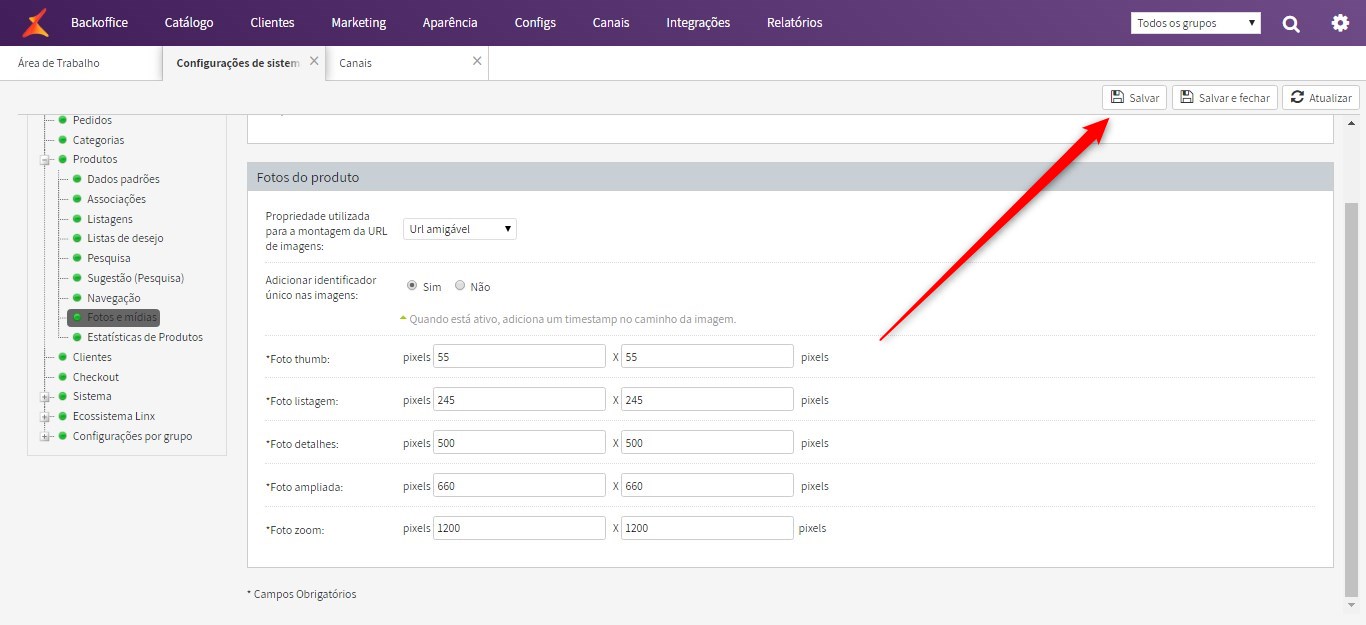This screenshot has height=625, width=1366.
Task: Select Pesquisa tree item
Action: click(x=109, y=258)
